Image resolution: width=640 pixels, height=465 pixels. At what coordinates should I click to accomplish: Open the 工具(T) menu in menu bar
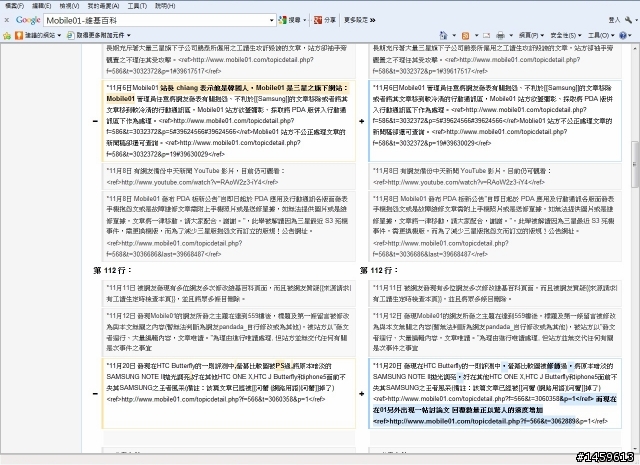tap(137, 6)
